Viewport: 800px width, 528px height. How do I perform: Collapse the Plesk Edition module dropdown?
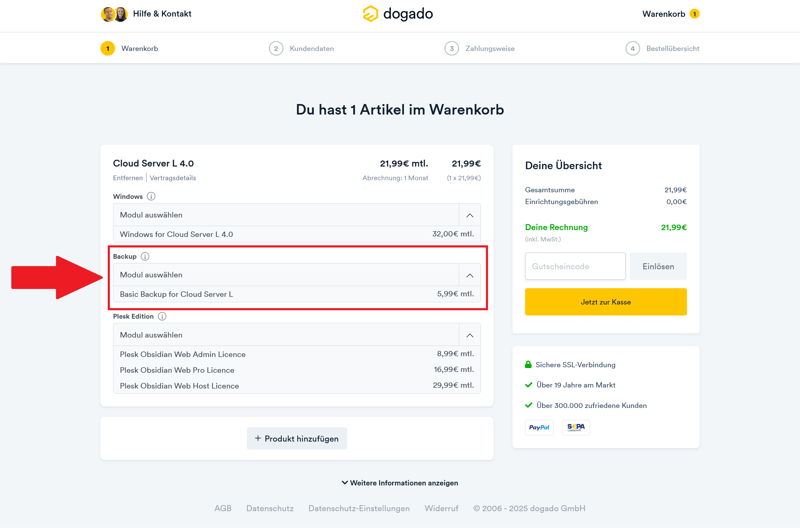point(469,335)
